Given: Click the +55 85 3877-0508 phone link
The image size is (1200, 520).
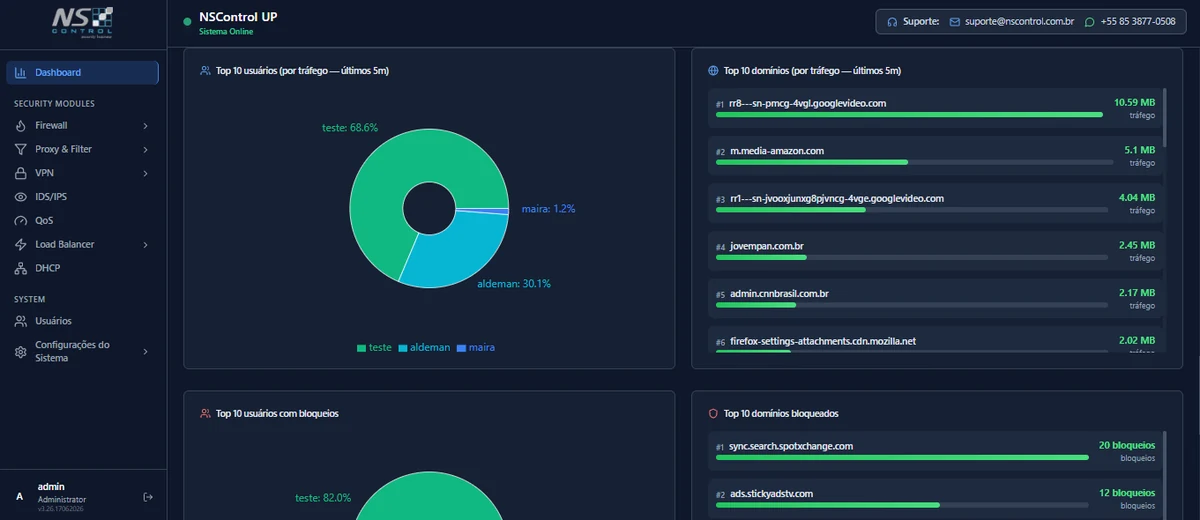Looking at the screenshot, I should click(x=1137, y=21).
